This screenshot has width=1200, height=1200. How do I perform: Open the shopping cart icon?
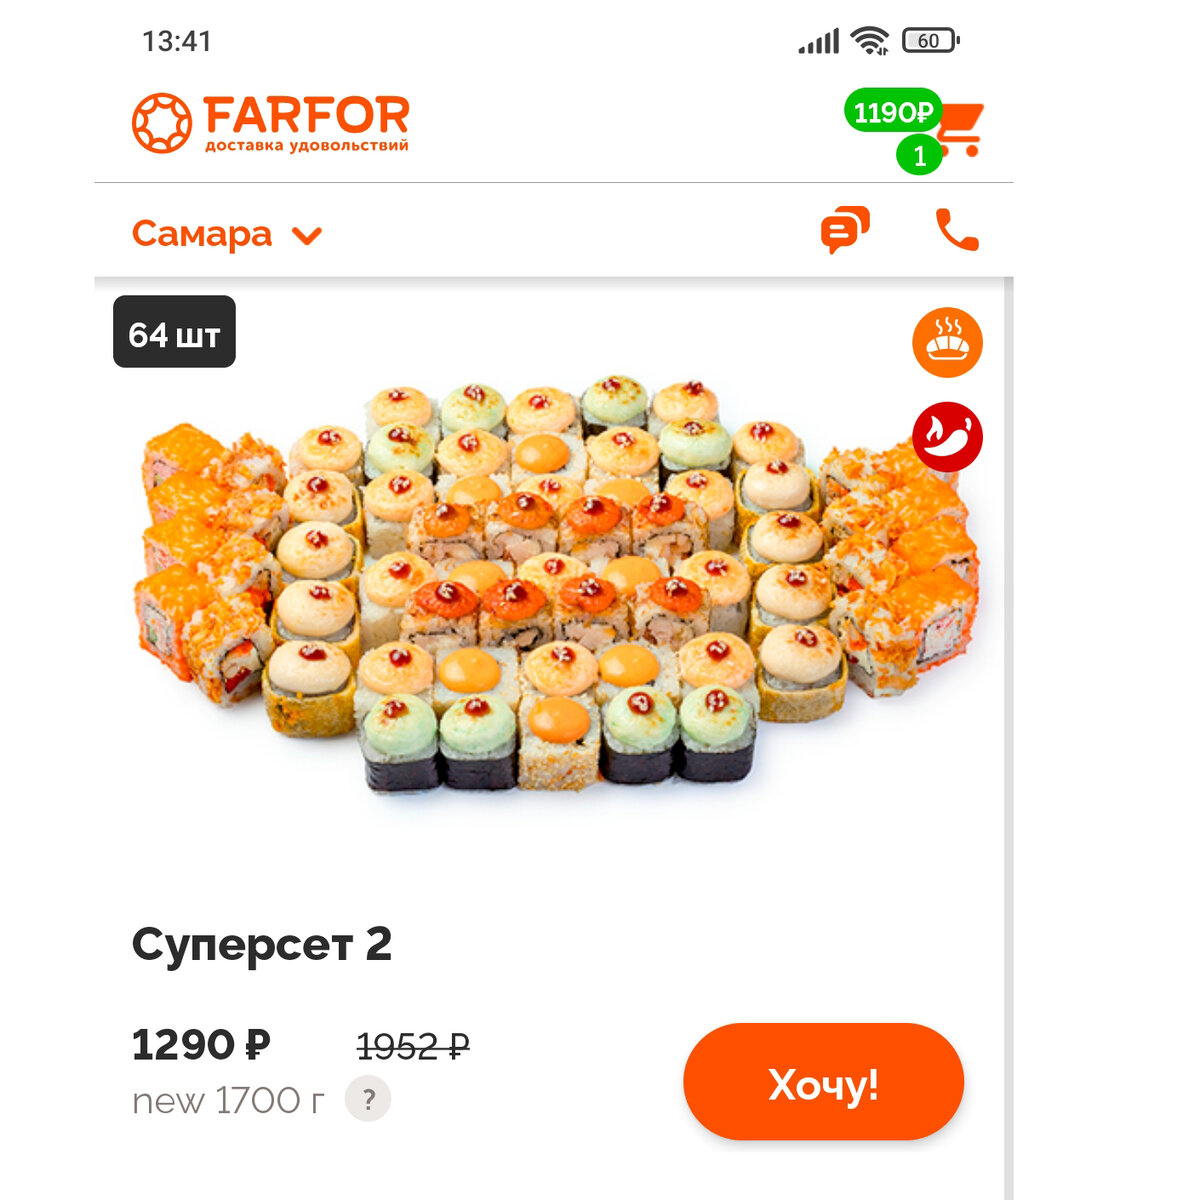960,129
